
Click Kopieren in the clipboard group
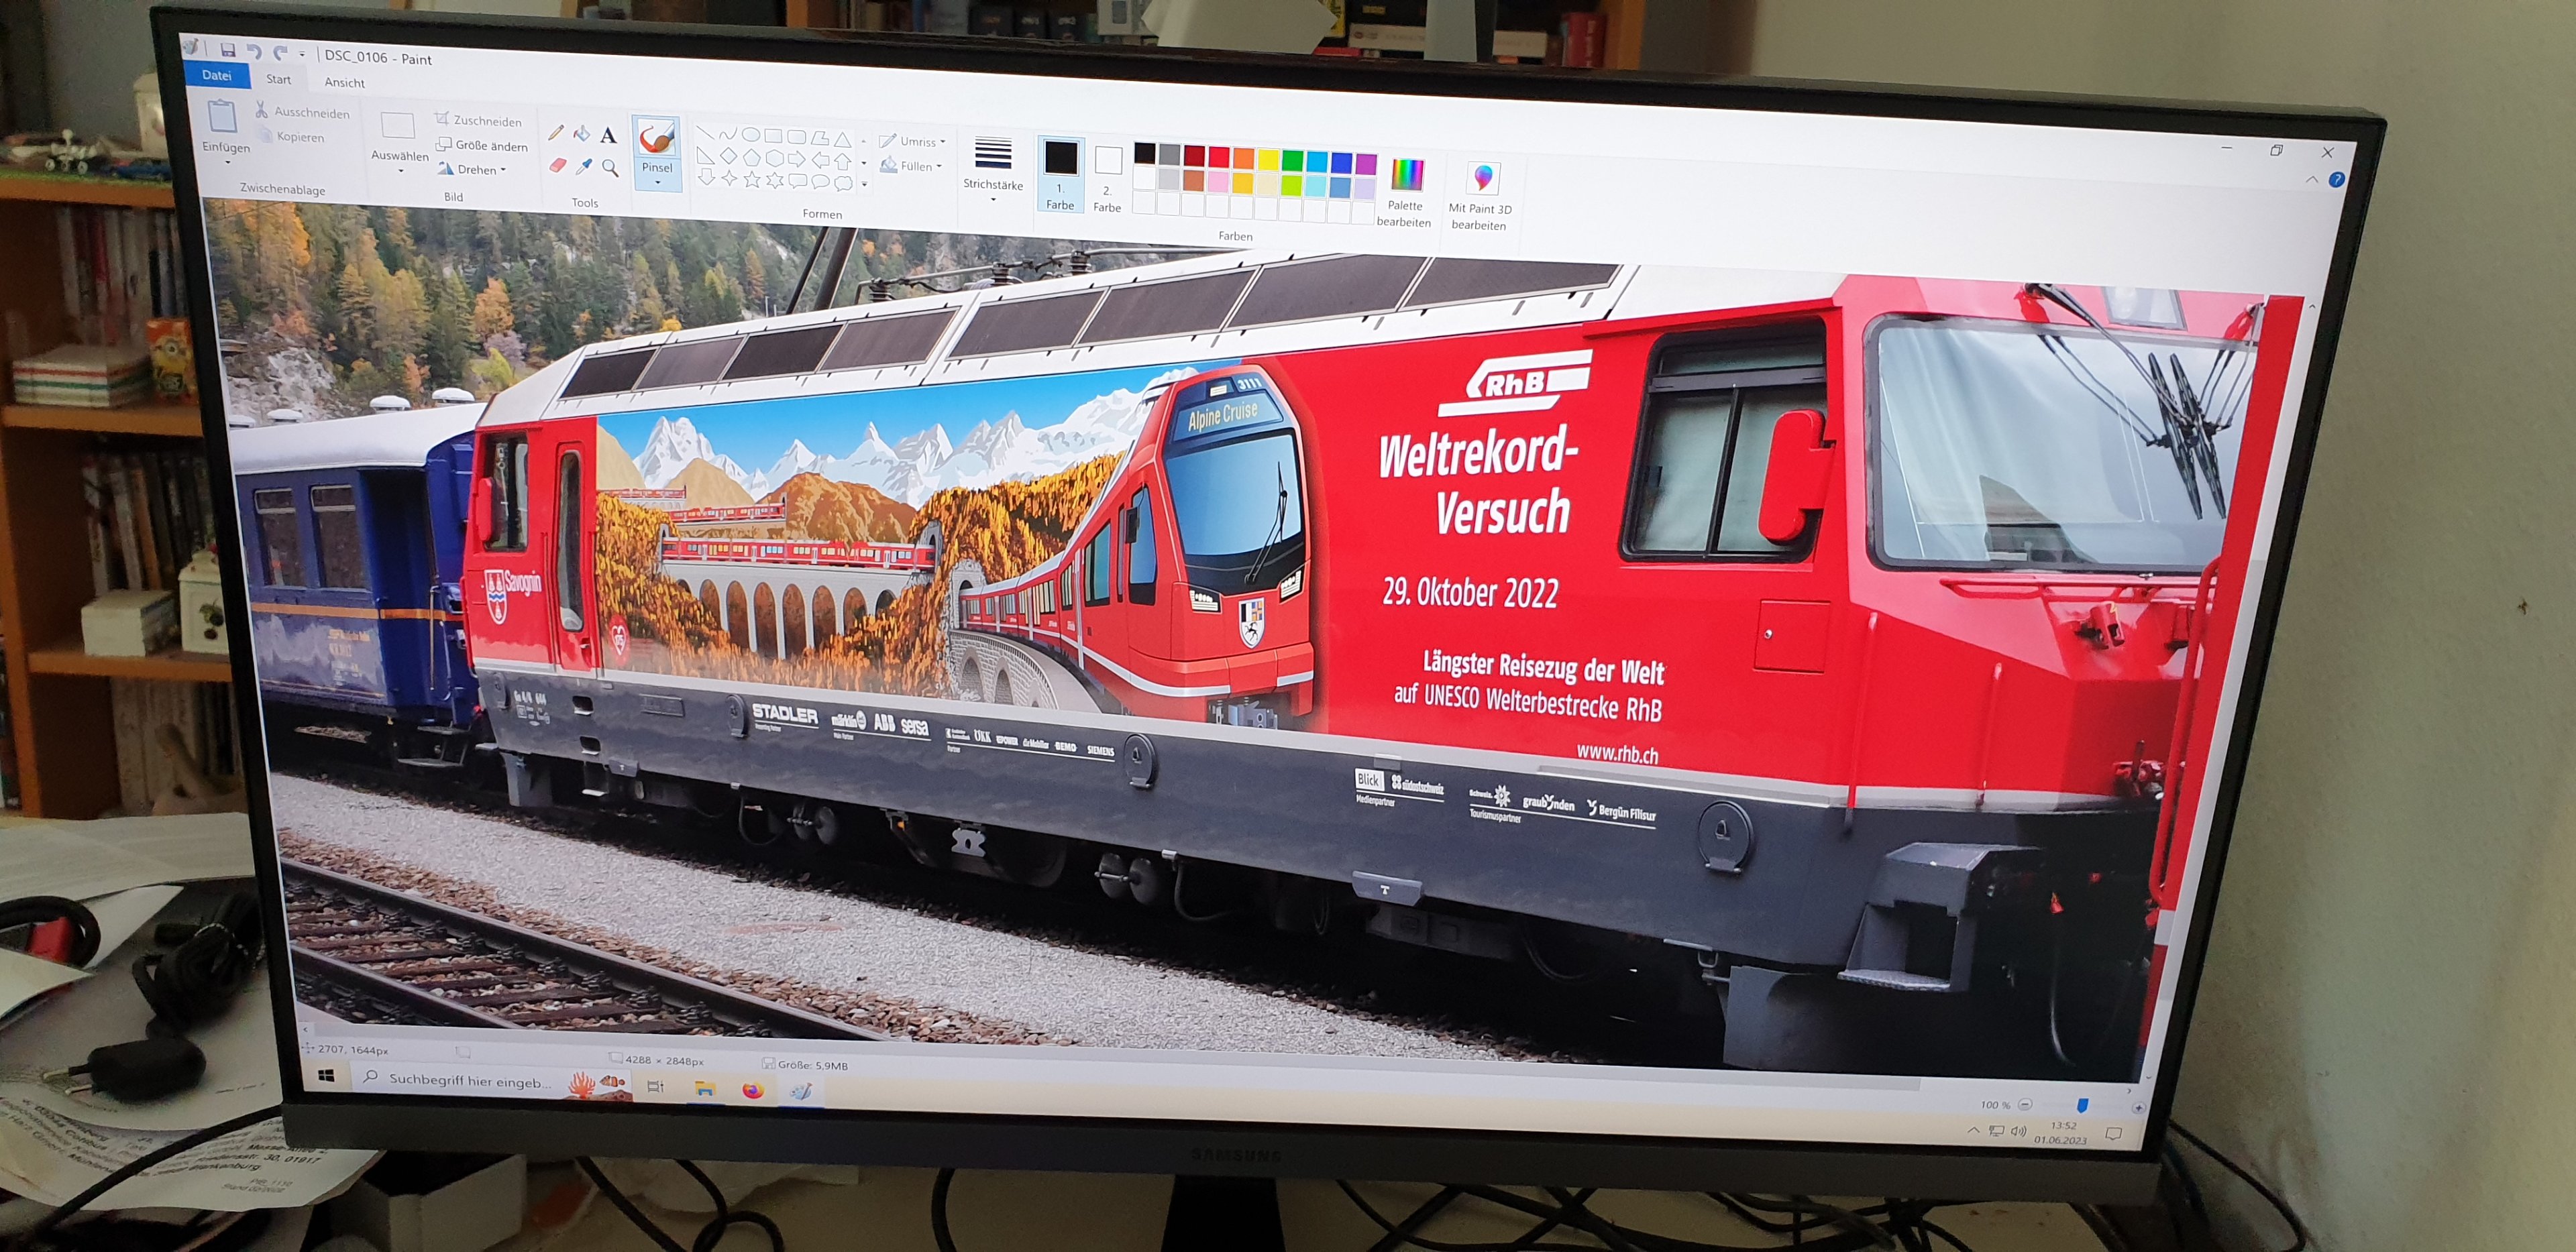pos(292,136)
